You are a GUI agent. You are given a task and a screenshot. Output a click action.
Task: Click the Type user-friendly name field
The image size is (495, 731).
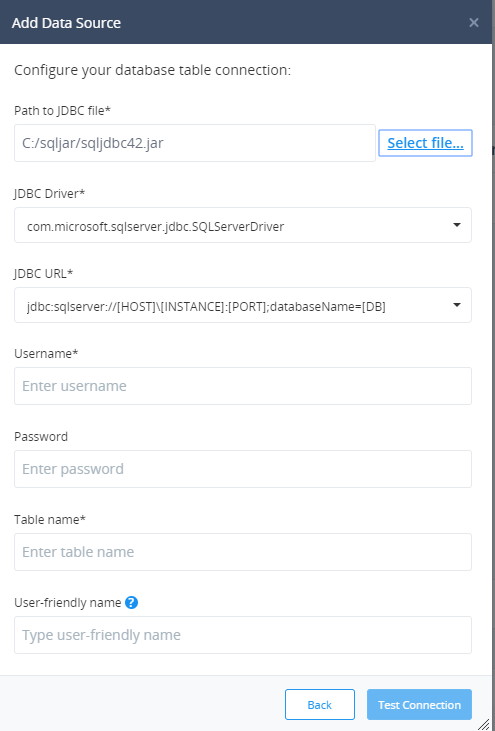click(243, 635)
